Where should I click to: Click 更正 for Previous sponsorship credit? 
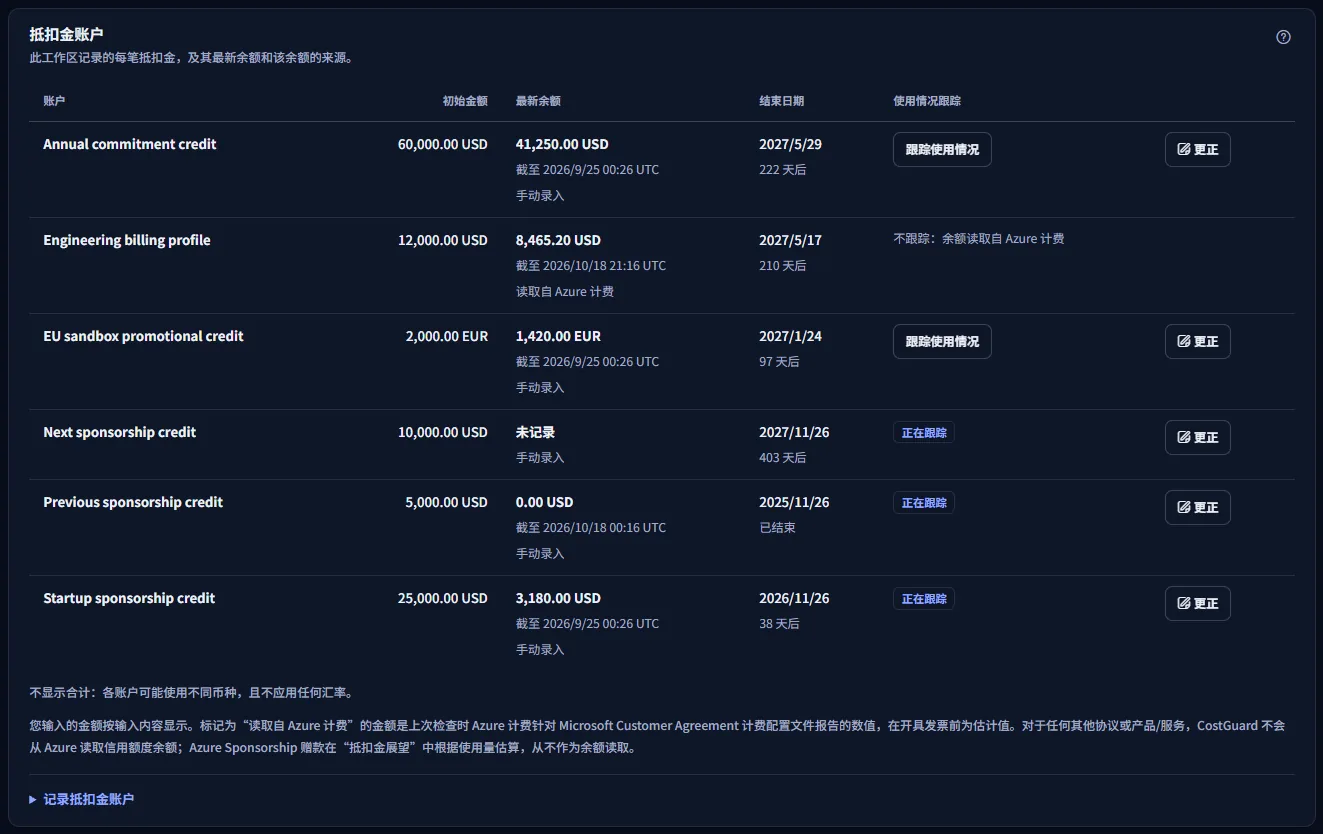tap(1198, 508)
